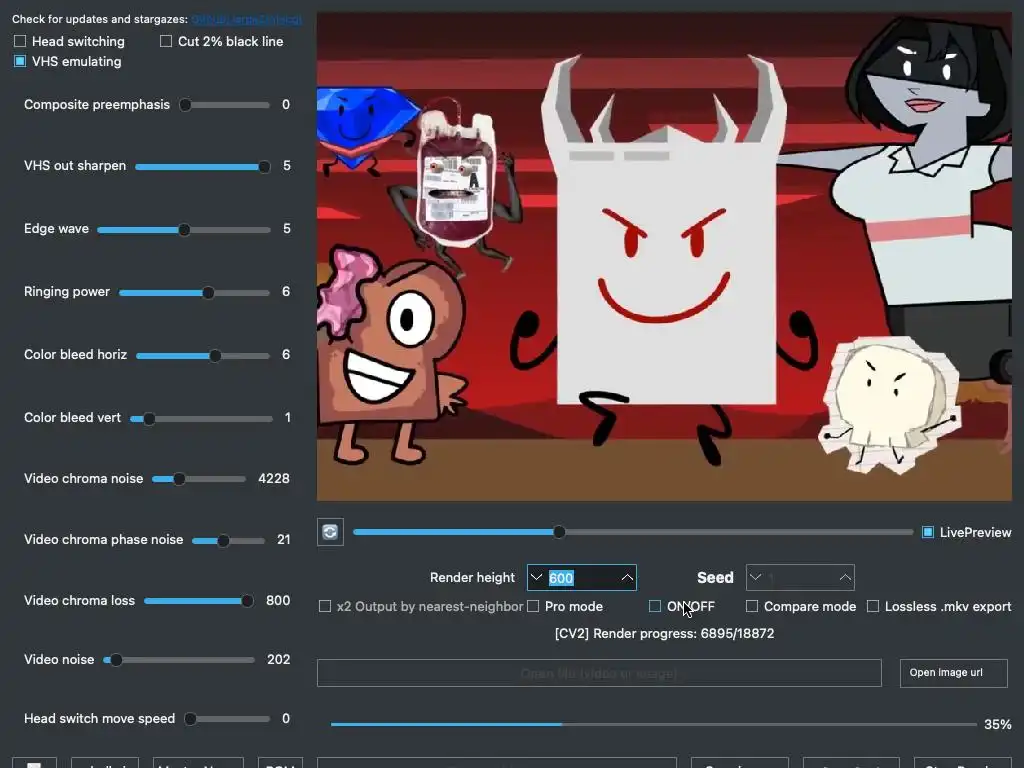Click the Edge wave slider handle
Viewport: 1024px width, 768px height.
pyautogui.click(x=184, y=229)
